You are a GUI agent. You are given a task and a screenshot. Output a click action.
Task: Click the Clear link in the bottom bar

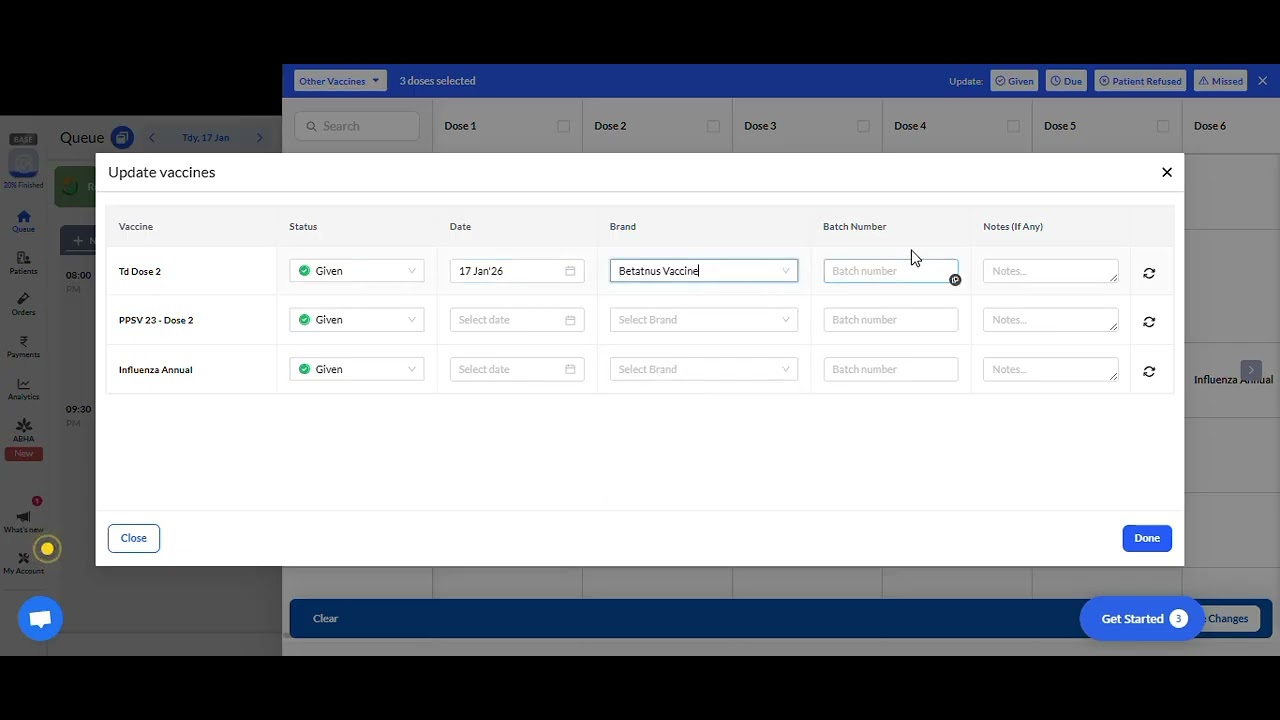(x=325, y=618)
